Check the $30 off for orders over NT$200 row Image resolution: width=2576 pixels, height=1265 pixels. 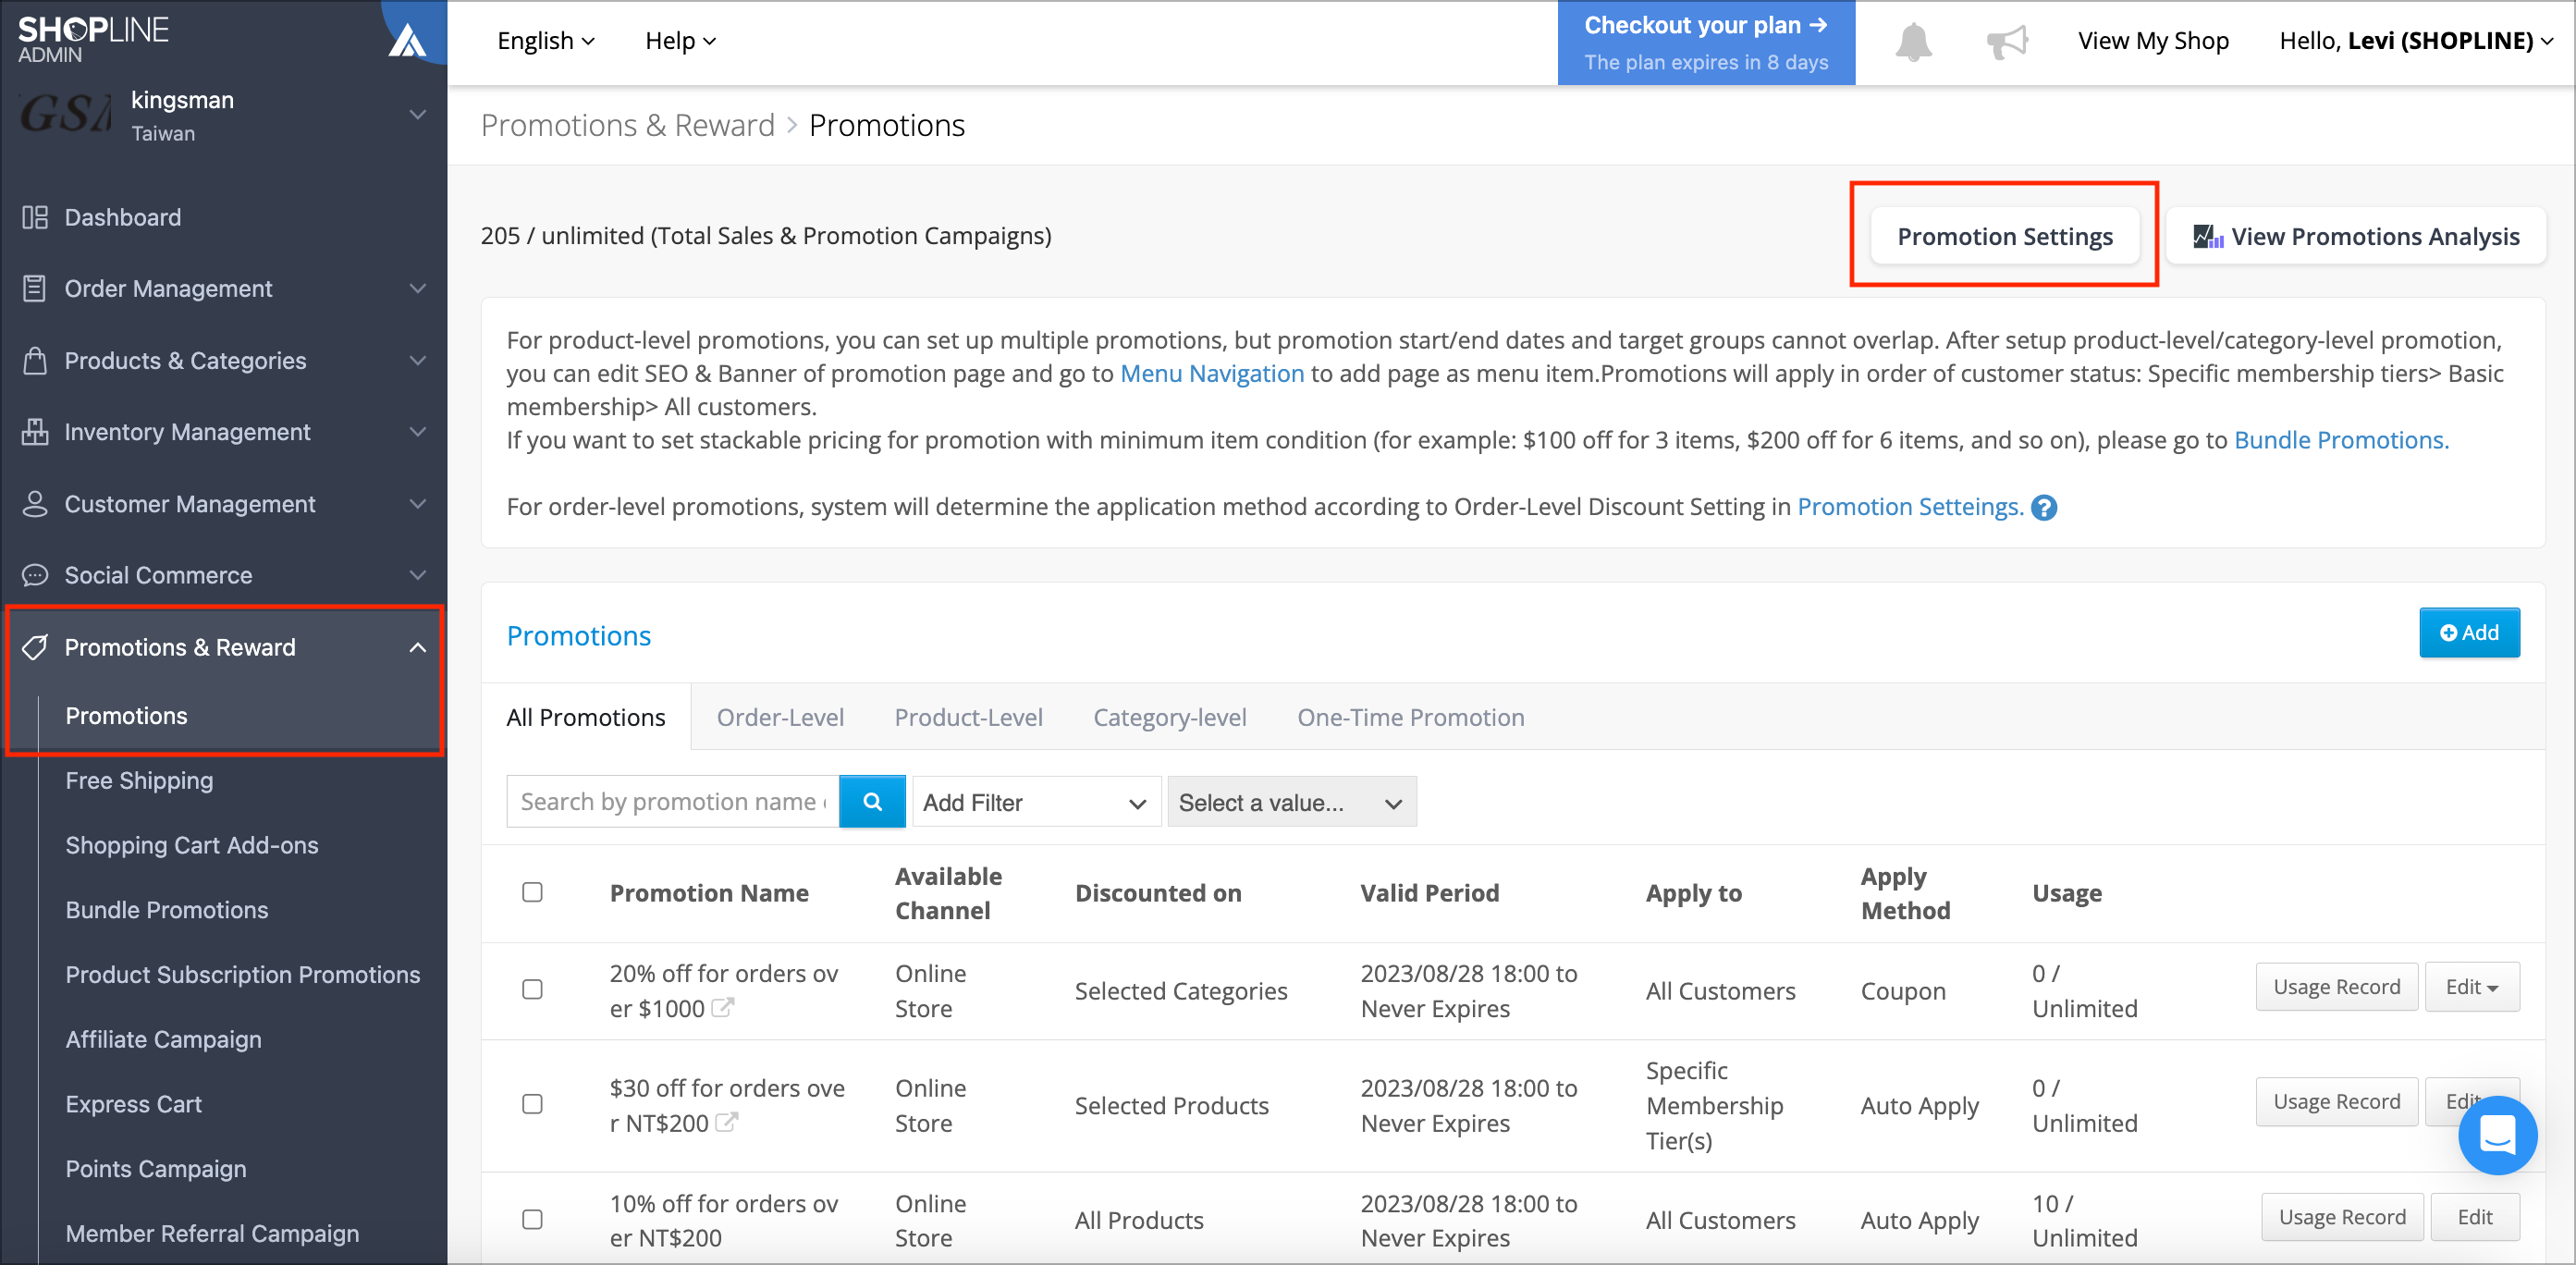532,1104
